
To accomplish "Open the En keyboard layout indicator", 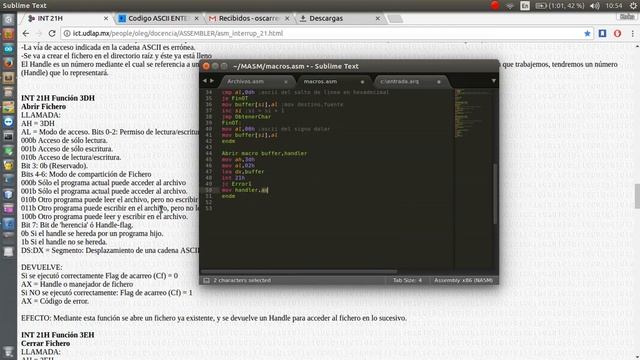I will pos(525,6).
